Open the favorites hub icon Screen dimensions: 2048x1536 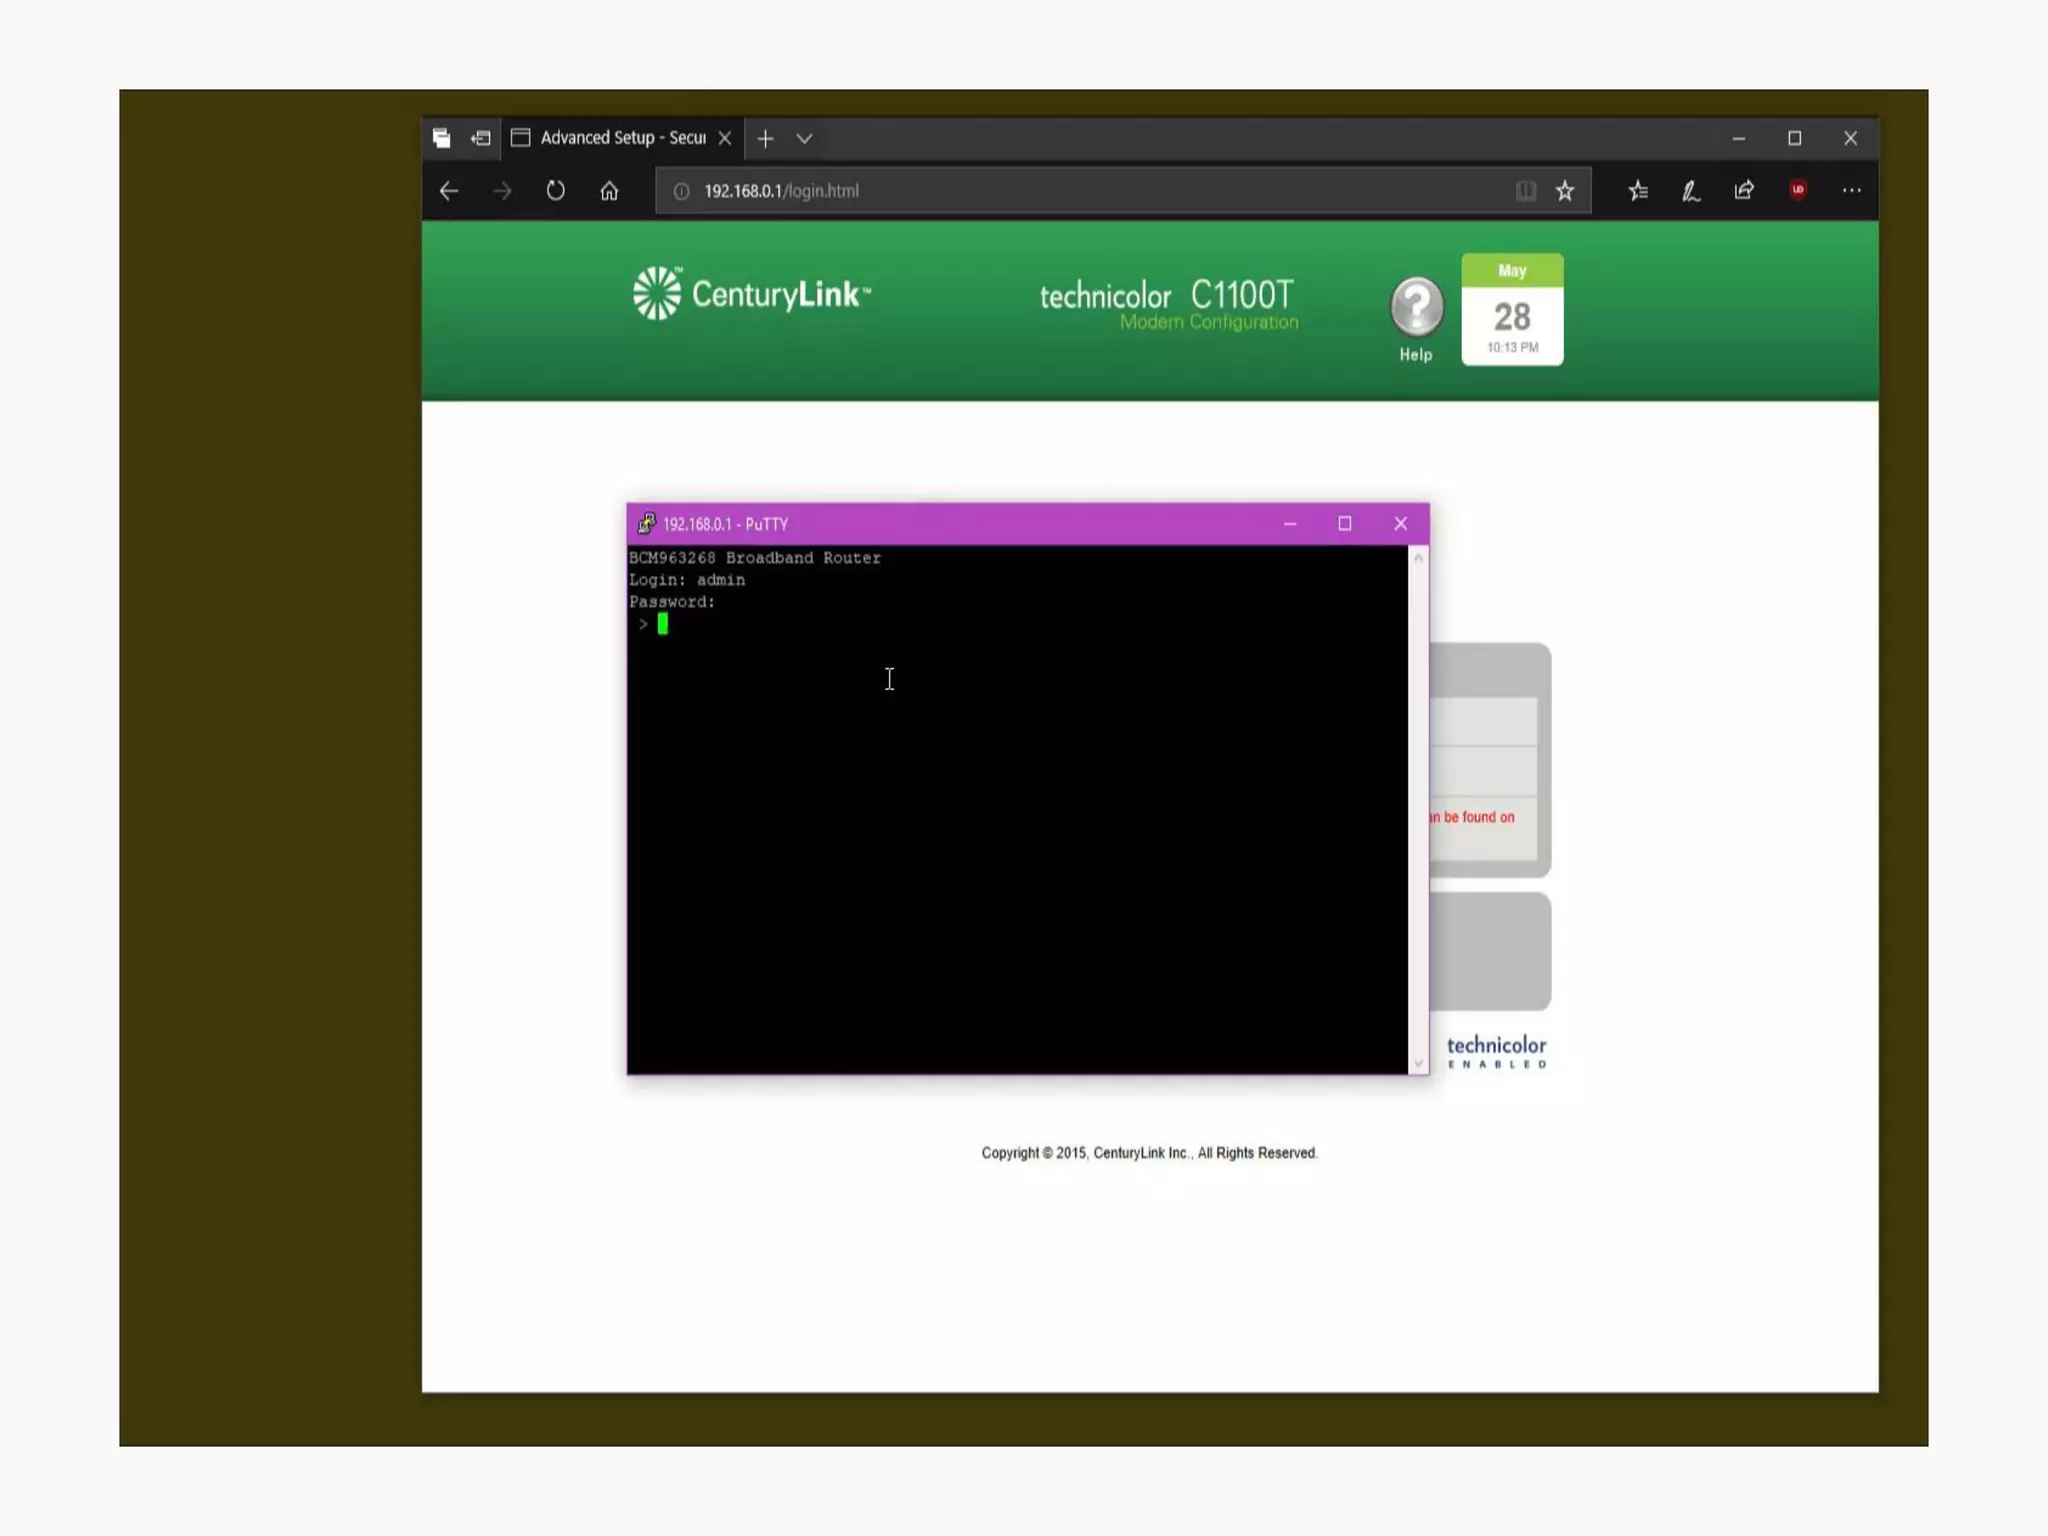(1638, 191)
